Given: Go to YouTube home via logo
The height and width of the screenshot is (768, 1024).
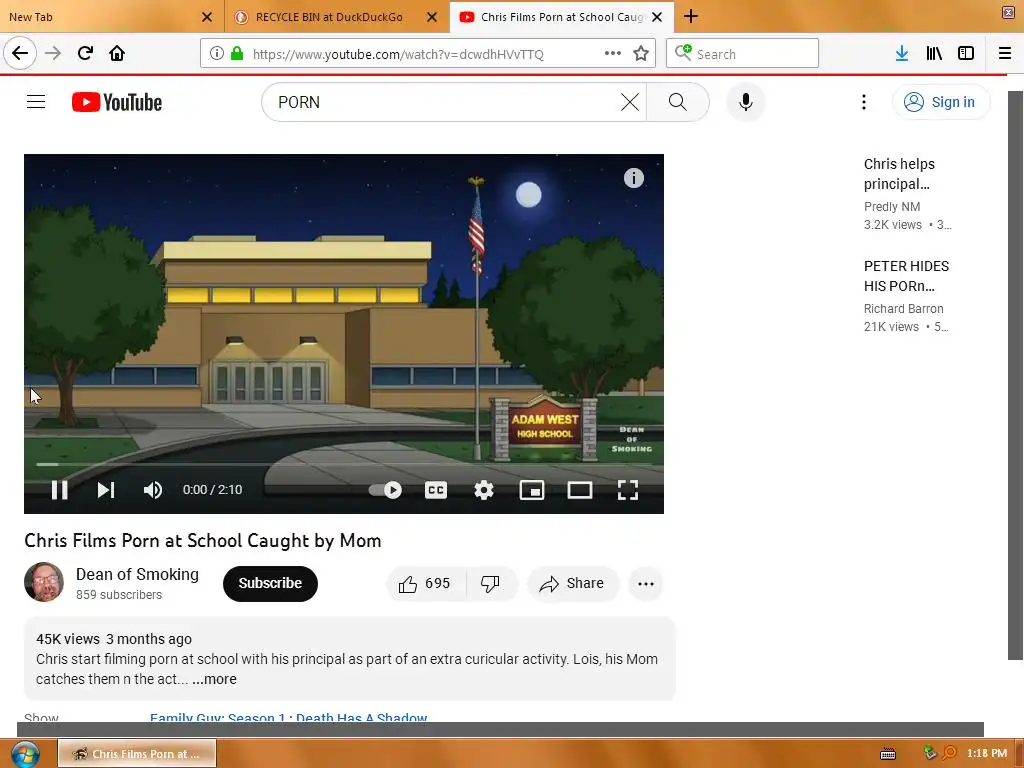Looking at the screenshot, I should tap(117, 102).
